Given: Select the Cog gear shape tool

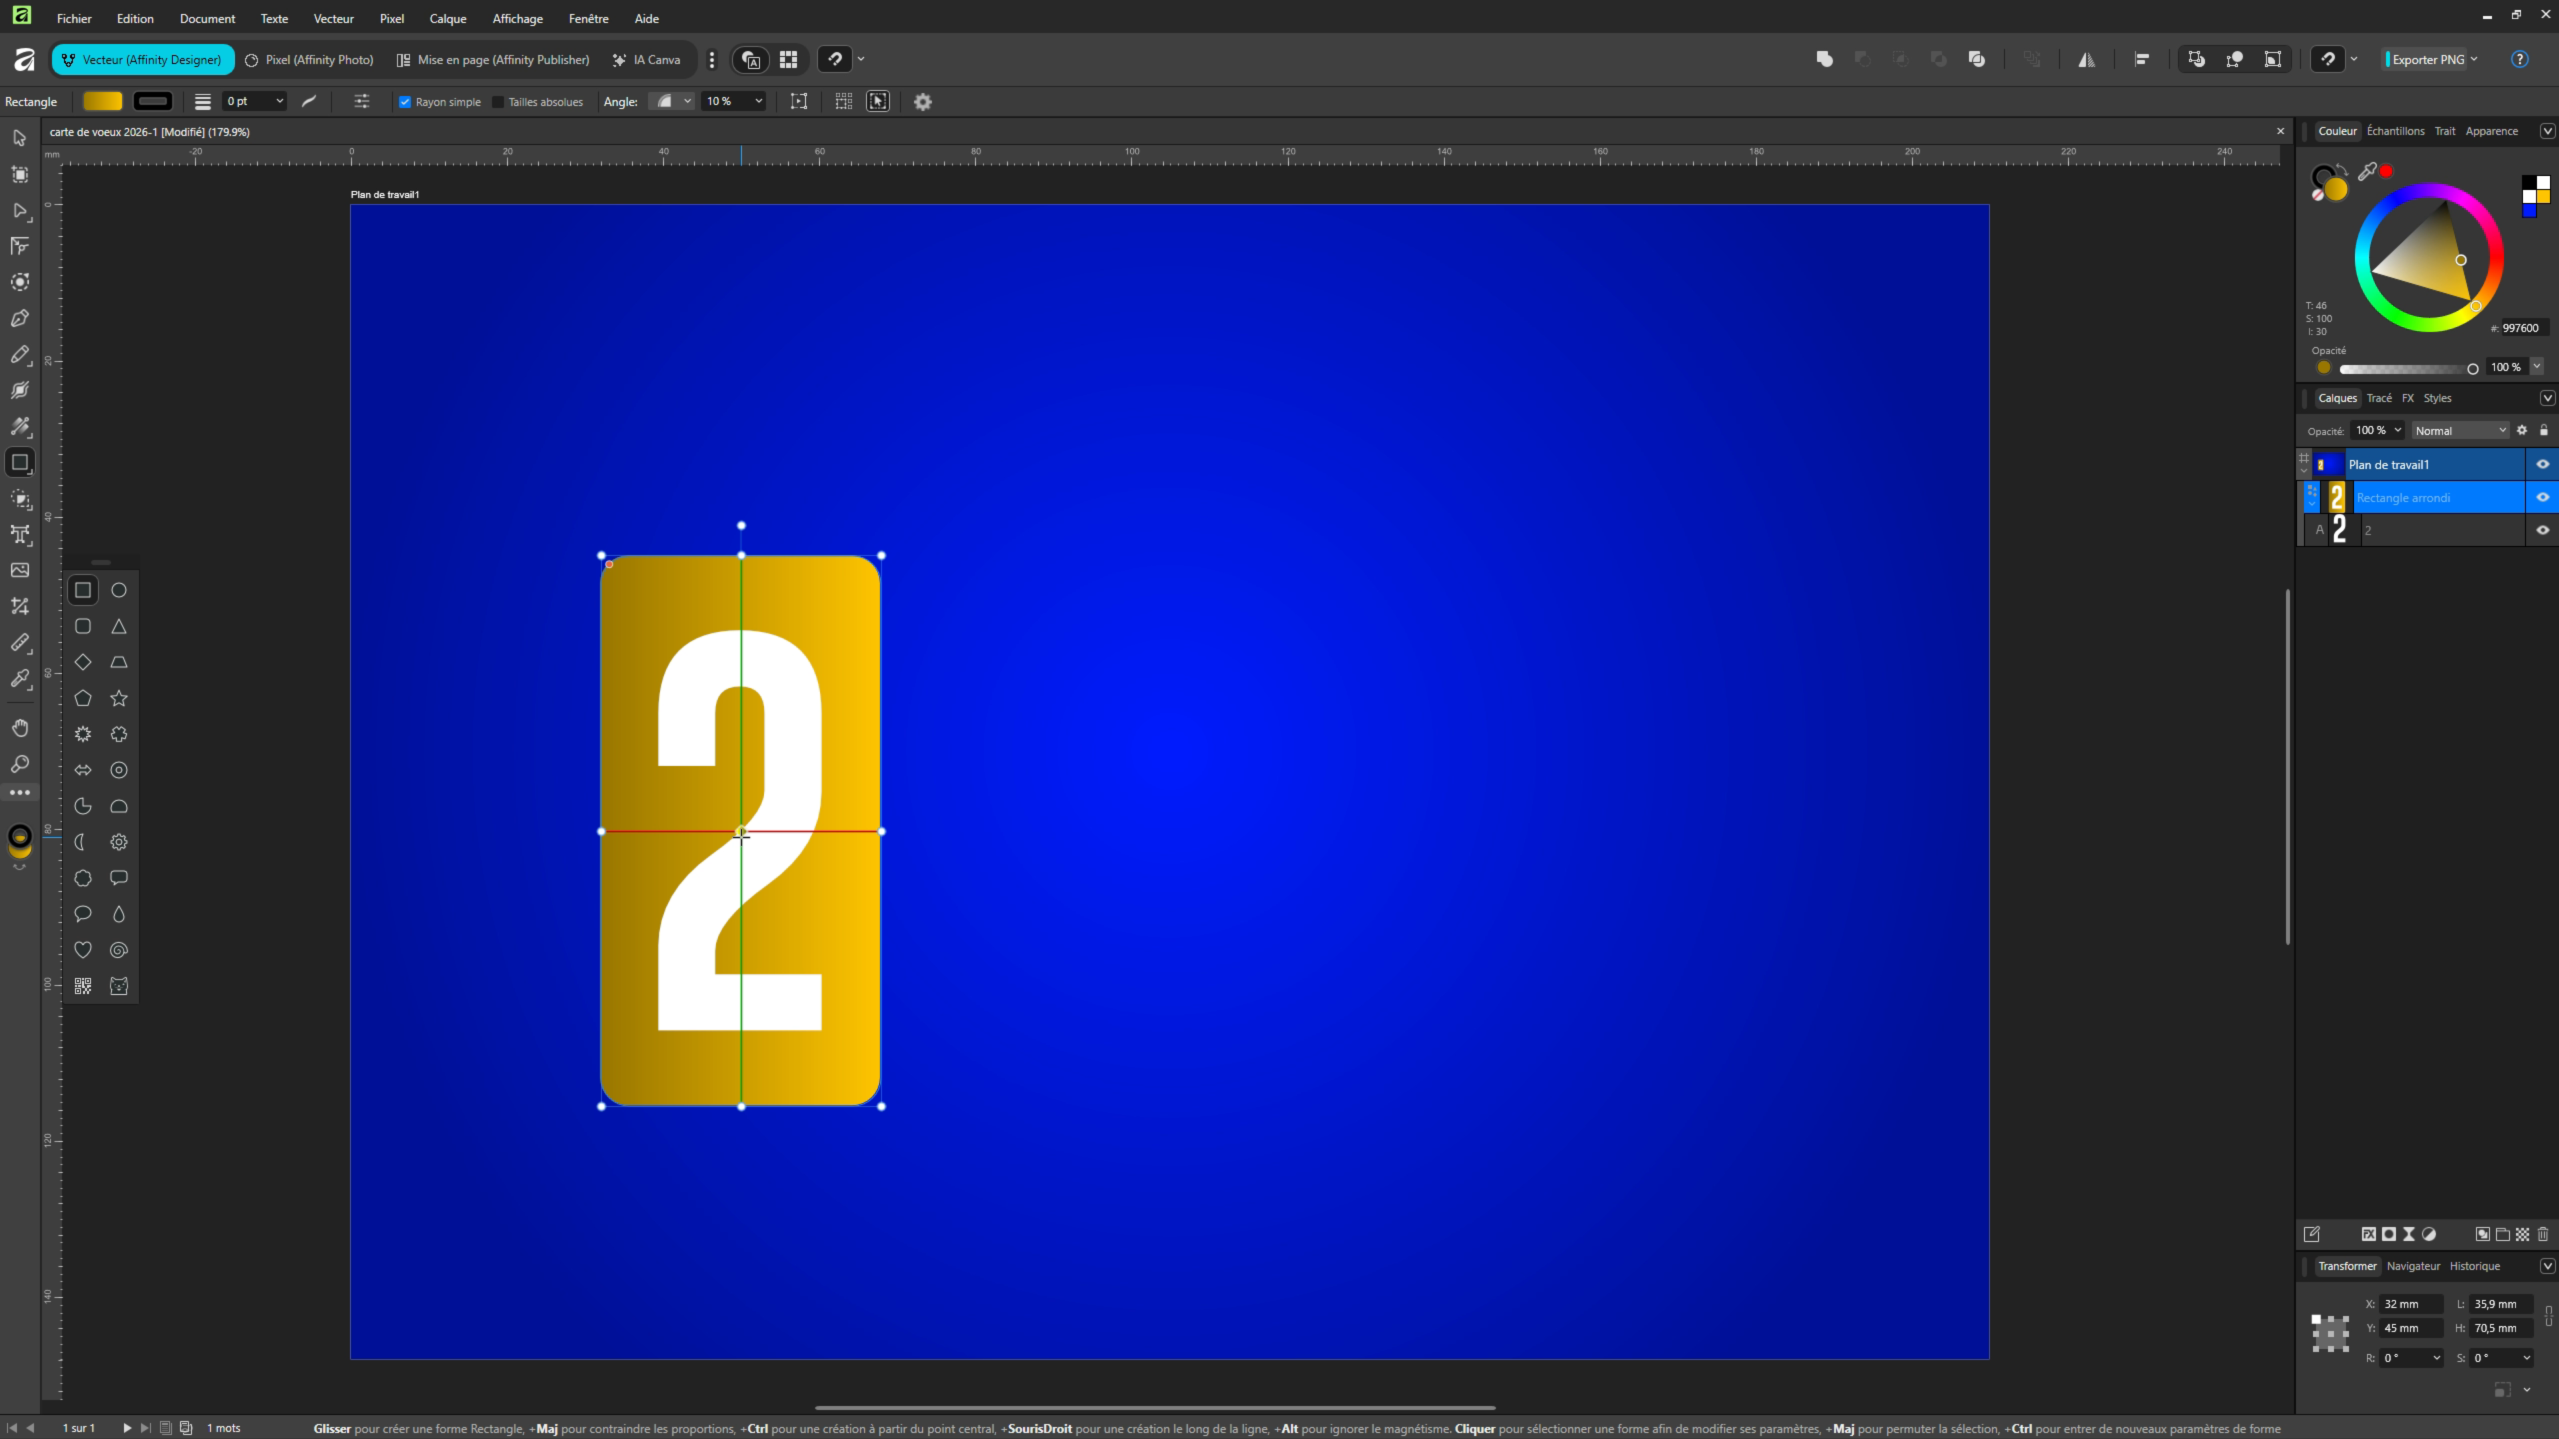Looking at the screenshot, I should 119,842.
